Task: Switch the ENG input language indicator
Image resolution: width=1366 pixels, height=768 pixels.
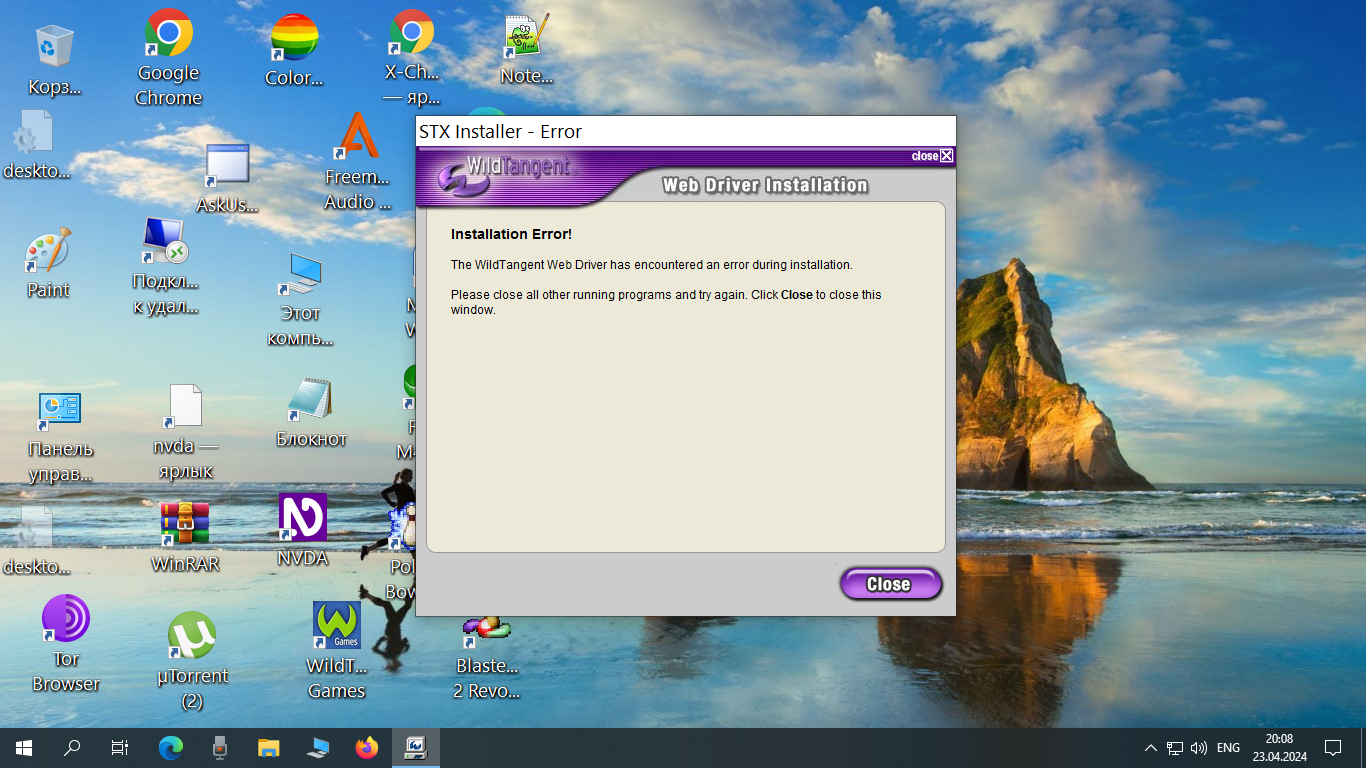Action: tap(1228, 747)
